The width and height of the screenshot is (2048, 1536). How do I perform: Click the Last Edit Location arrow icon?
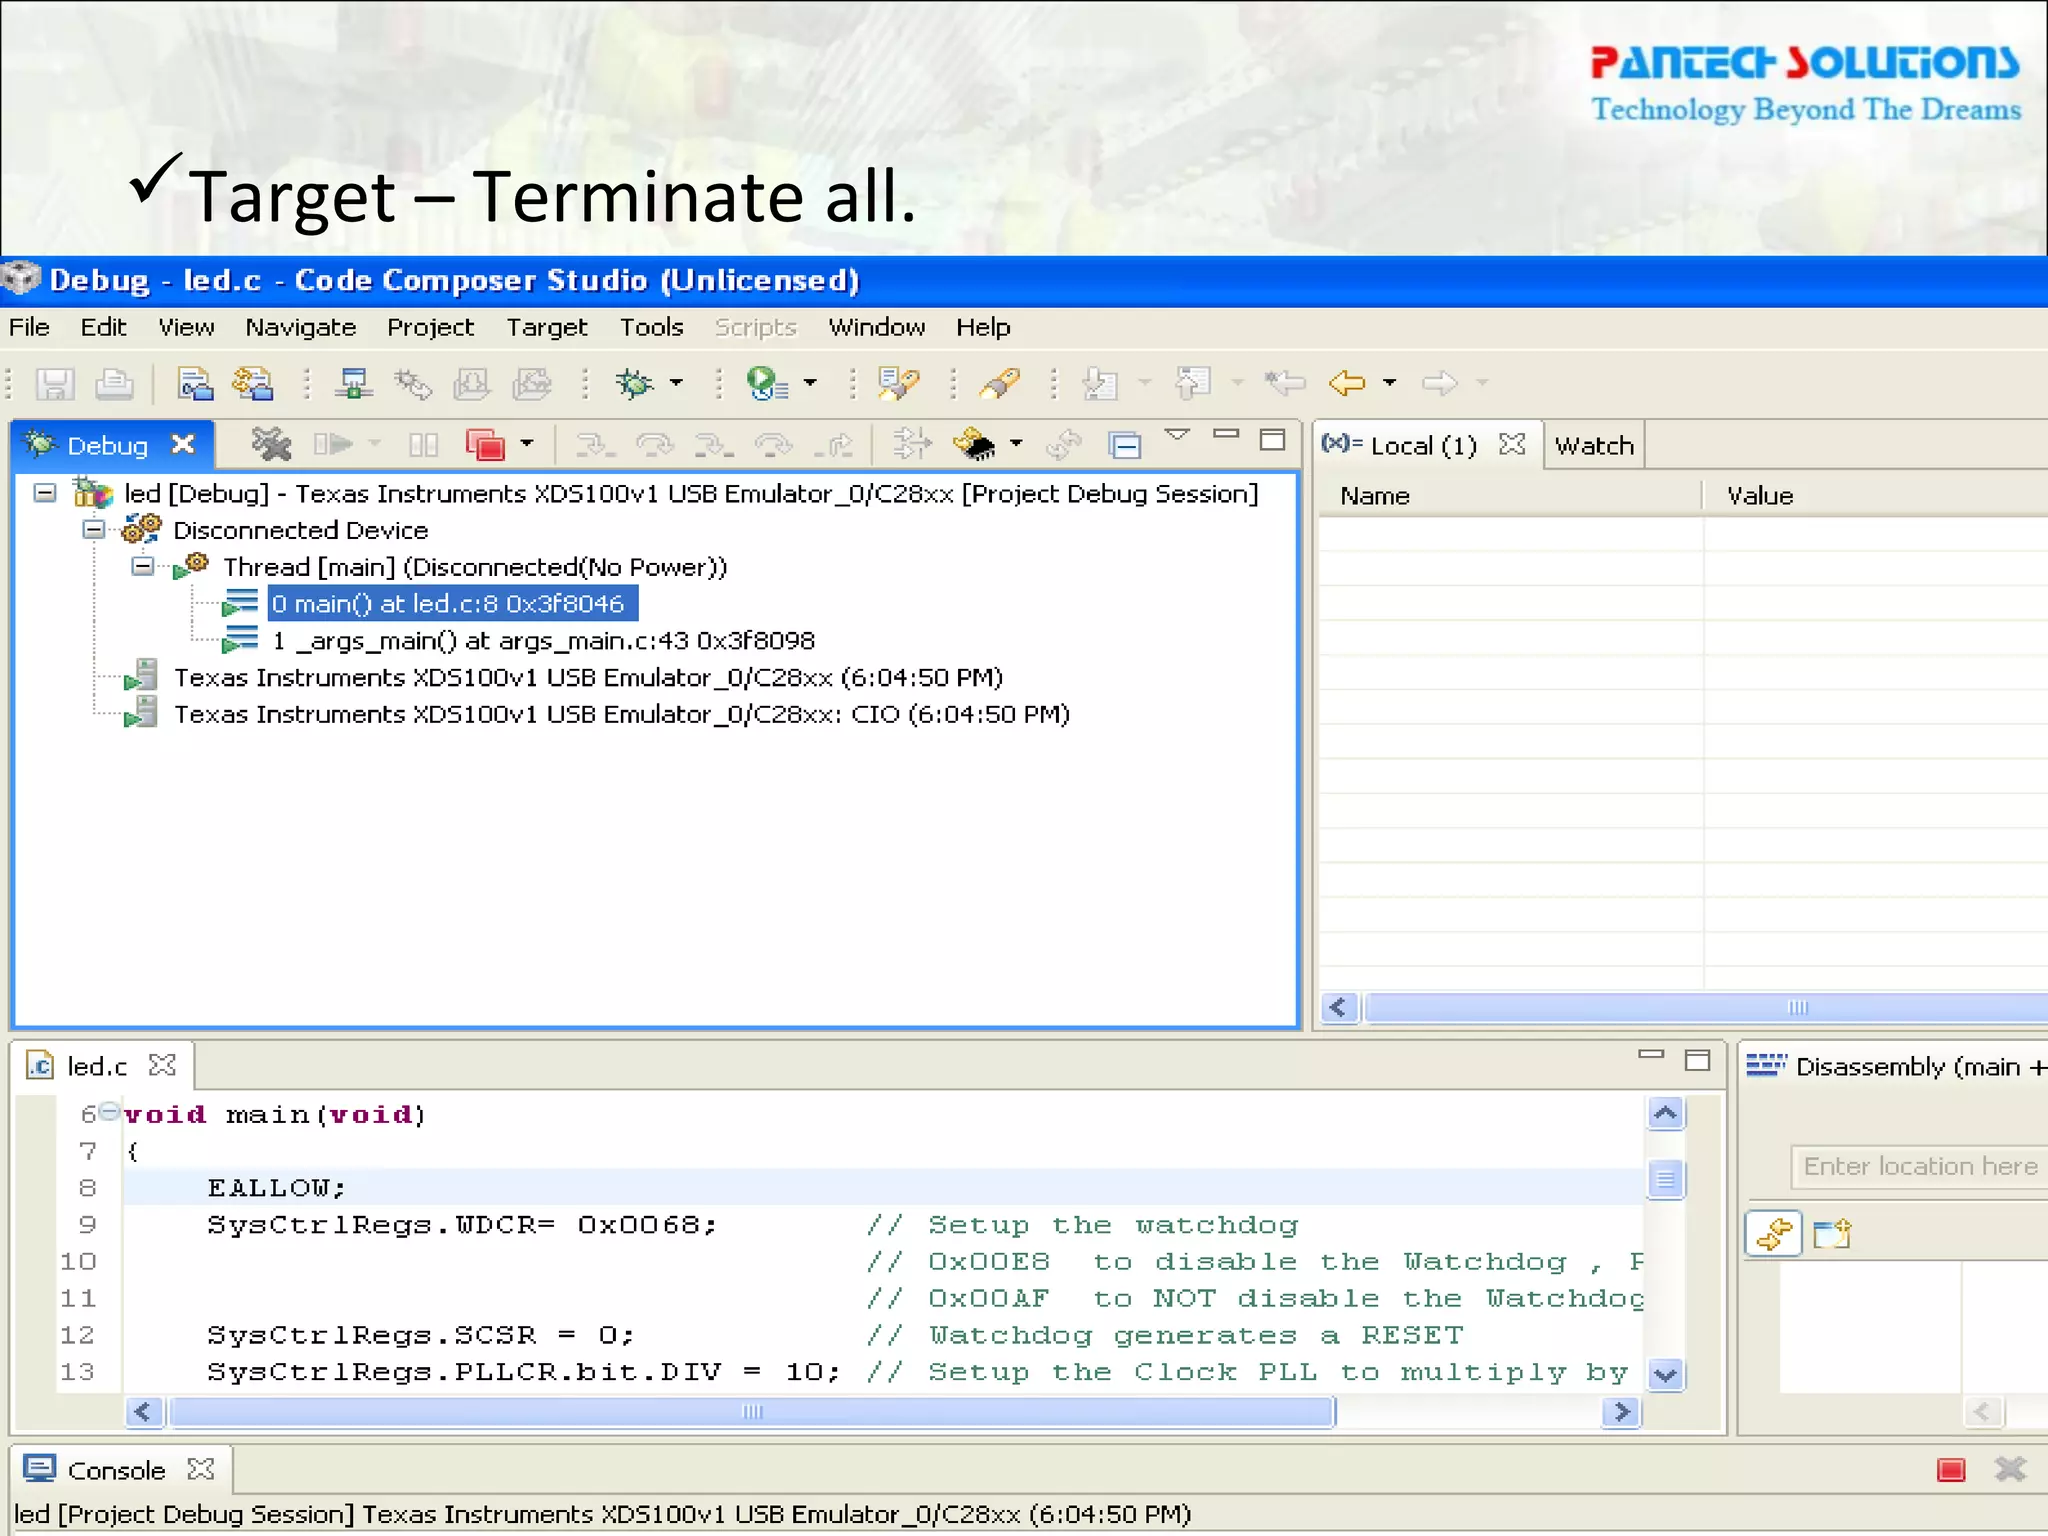[1285, 383]
